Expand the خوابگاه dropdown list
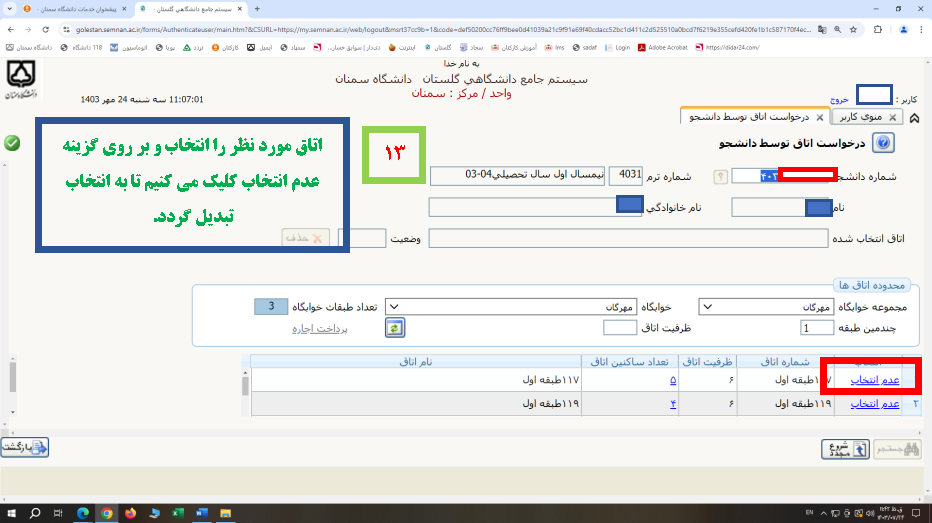This screenshot has height=523, width=932. click(393, 306)
